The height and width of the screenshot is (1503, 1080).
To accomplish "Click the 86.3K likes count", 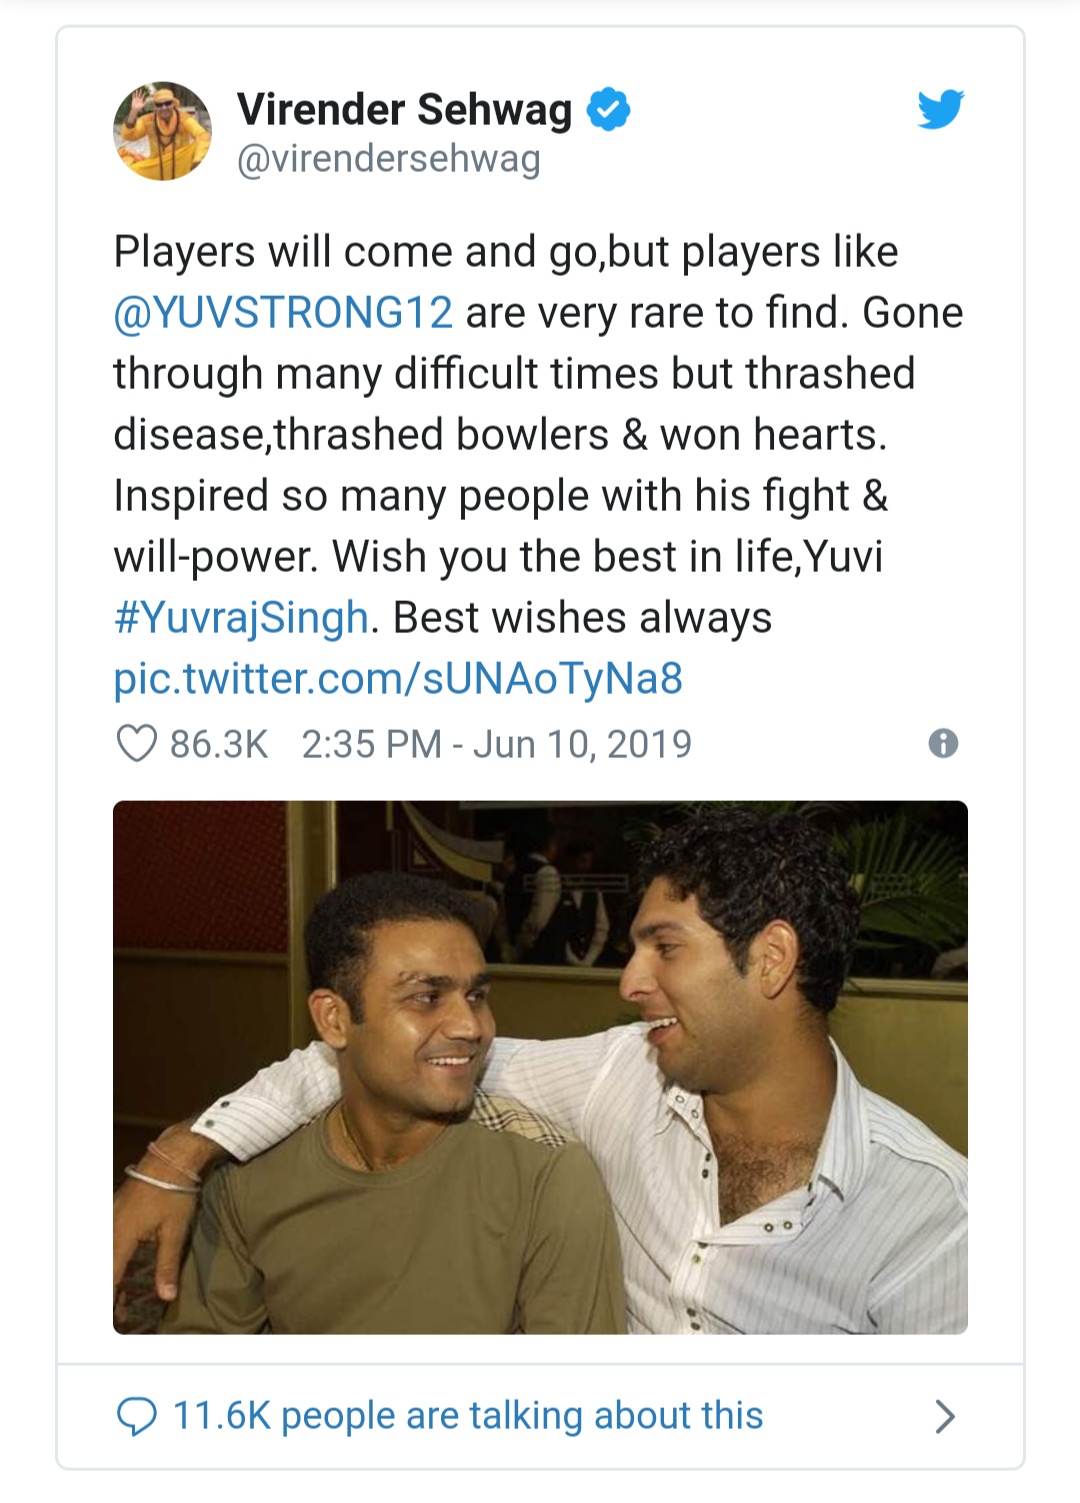I will (219, 744).
